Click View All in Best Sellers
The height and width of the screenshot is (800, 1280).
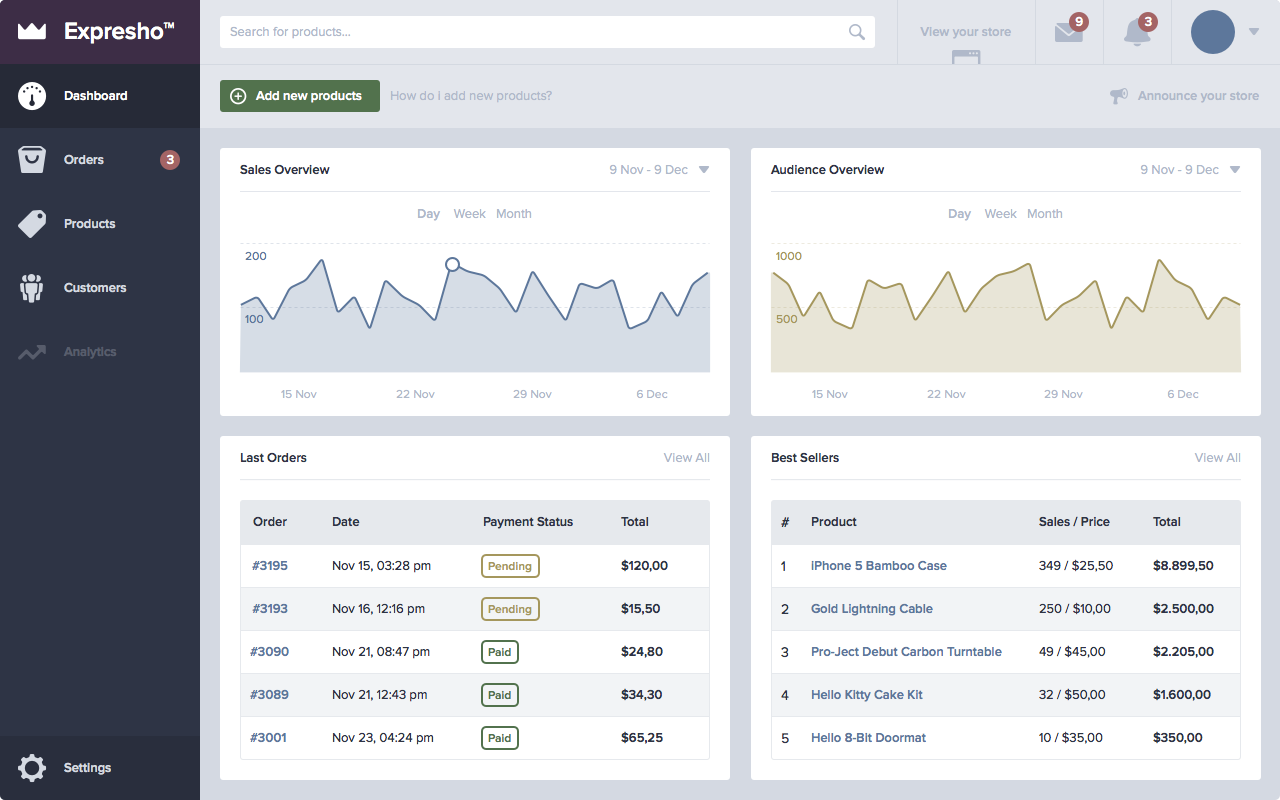1218,458
